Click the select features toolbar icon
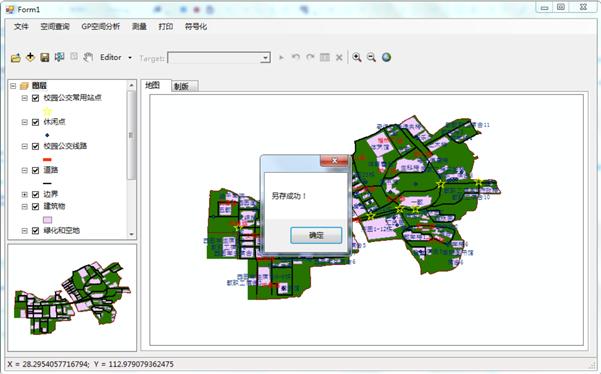The height and width of the screenshot is (374, 601). click(59, 57)
